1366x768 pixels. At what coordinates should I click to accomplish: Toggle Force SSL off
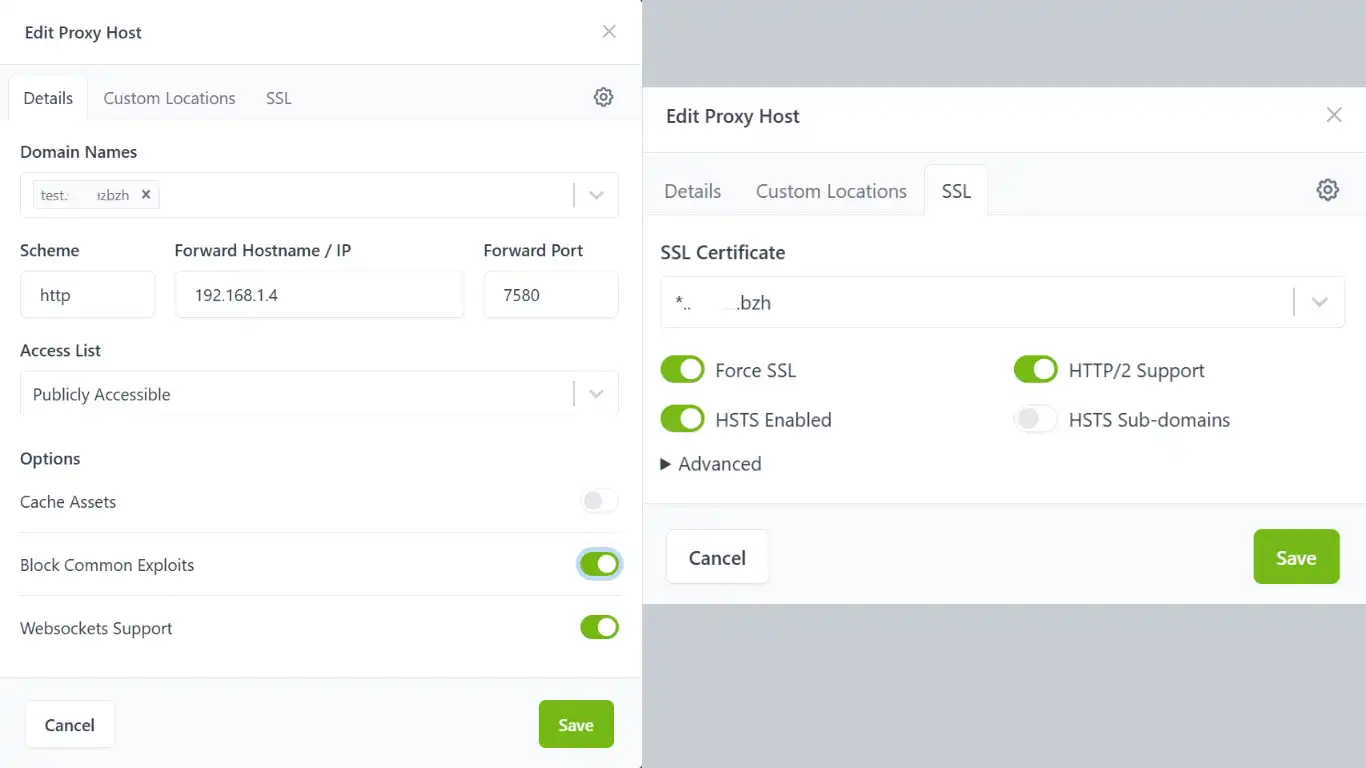pyautogui.click(x=682, y=370)
